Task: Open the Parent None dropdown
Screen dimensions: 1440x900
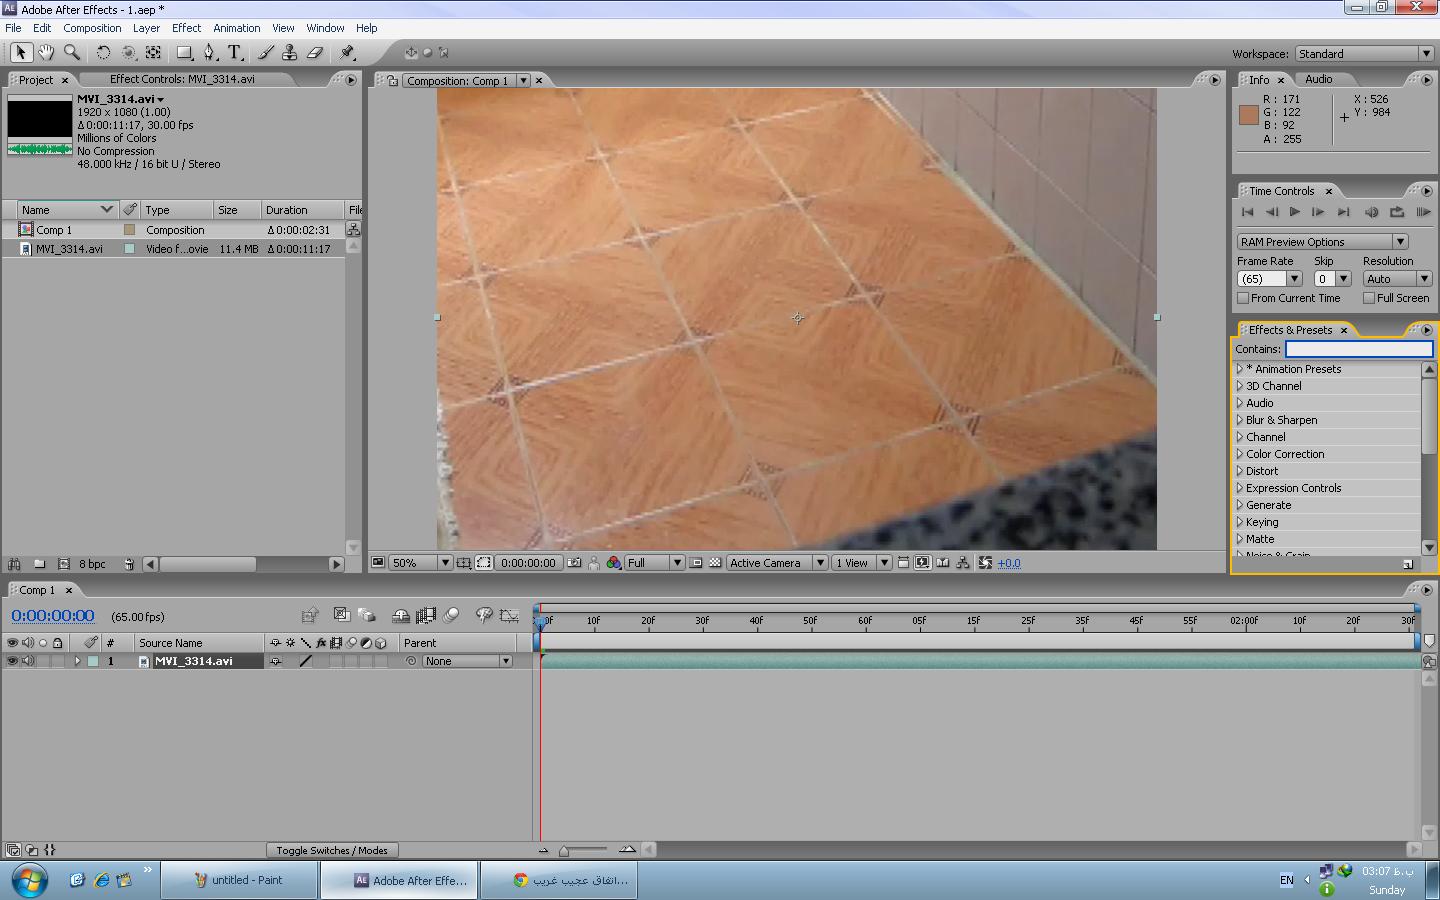Action: (467, 661)
